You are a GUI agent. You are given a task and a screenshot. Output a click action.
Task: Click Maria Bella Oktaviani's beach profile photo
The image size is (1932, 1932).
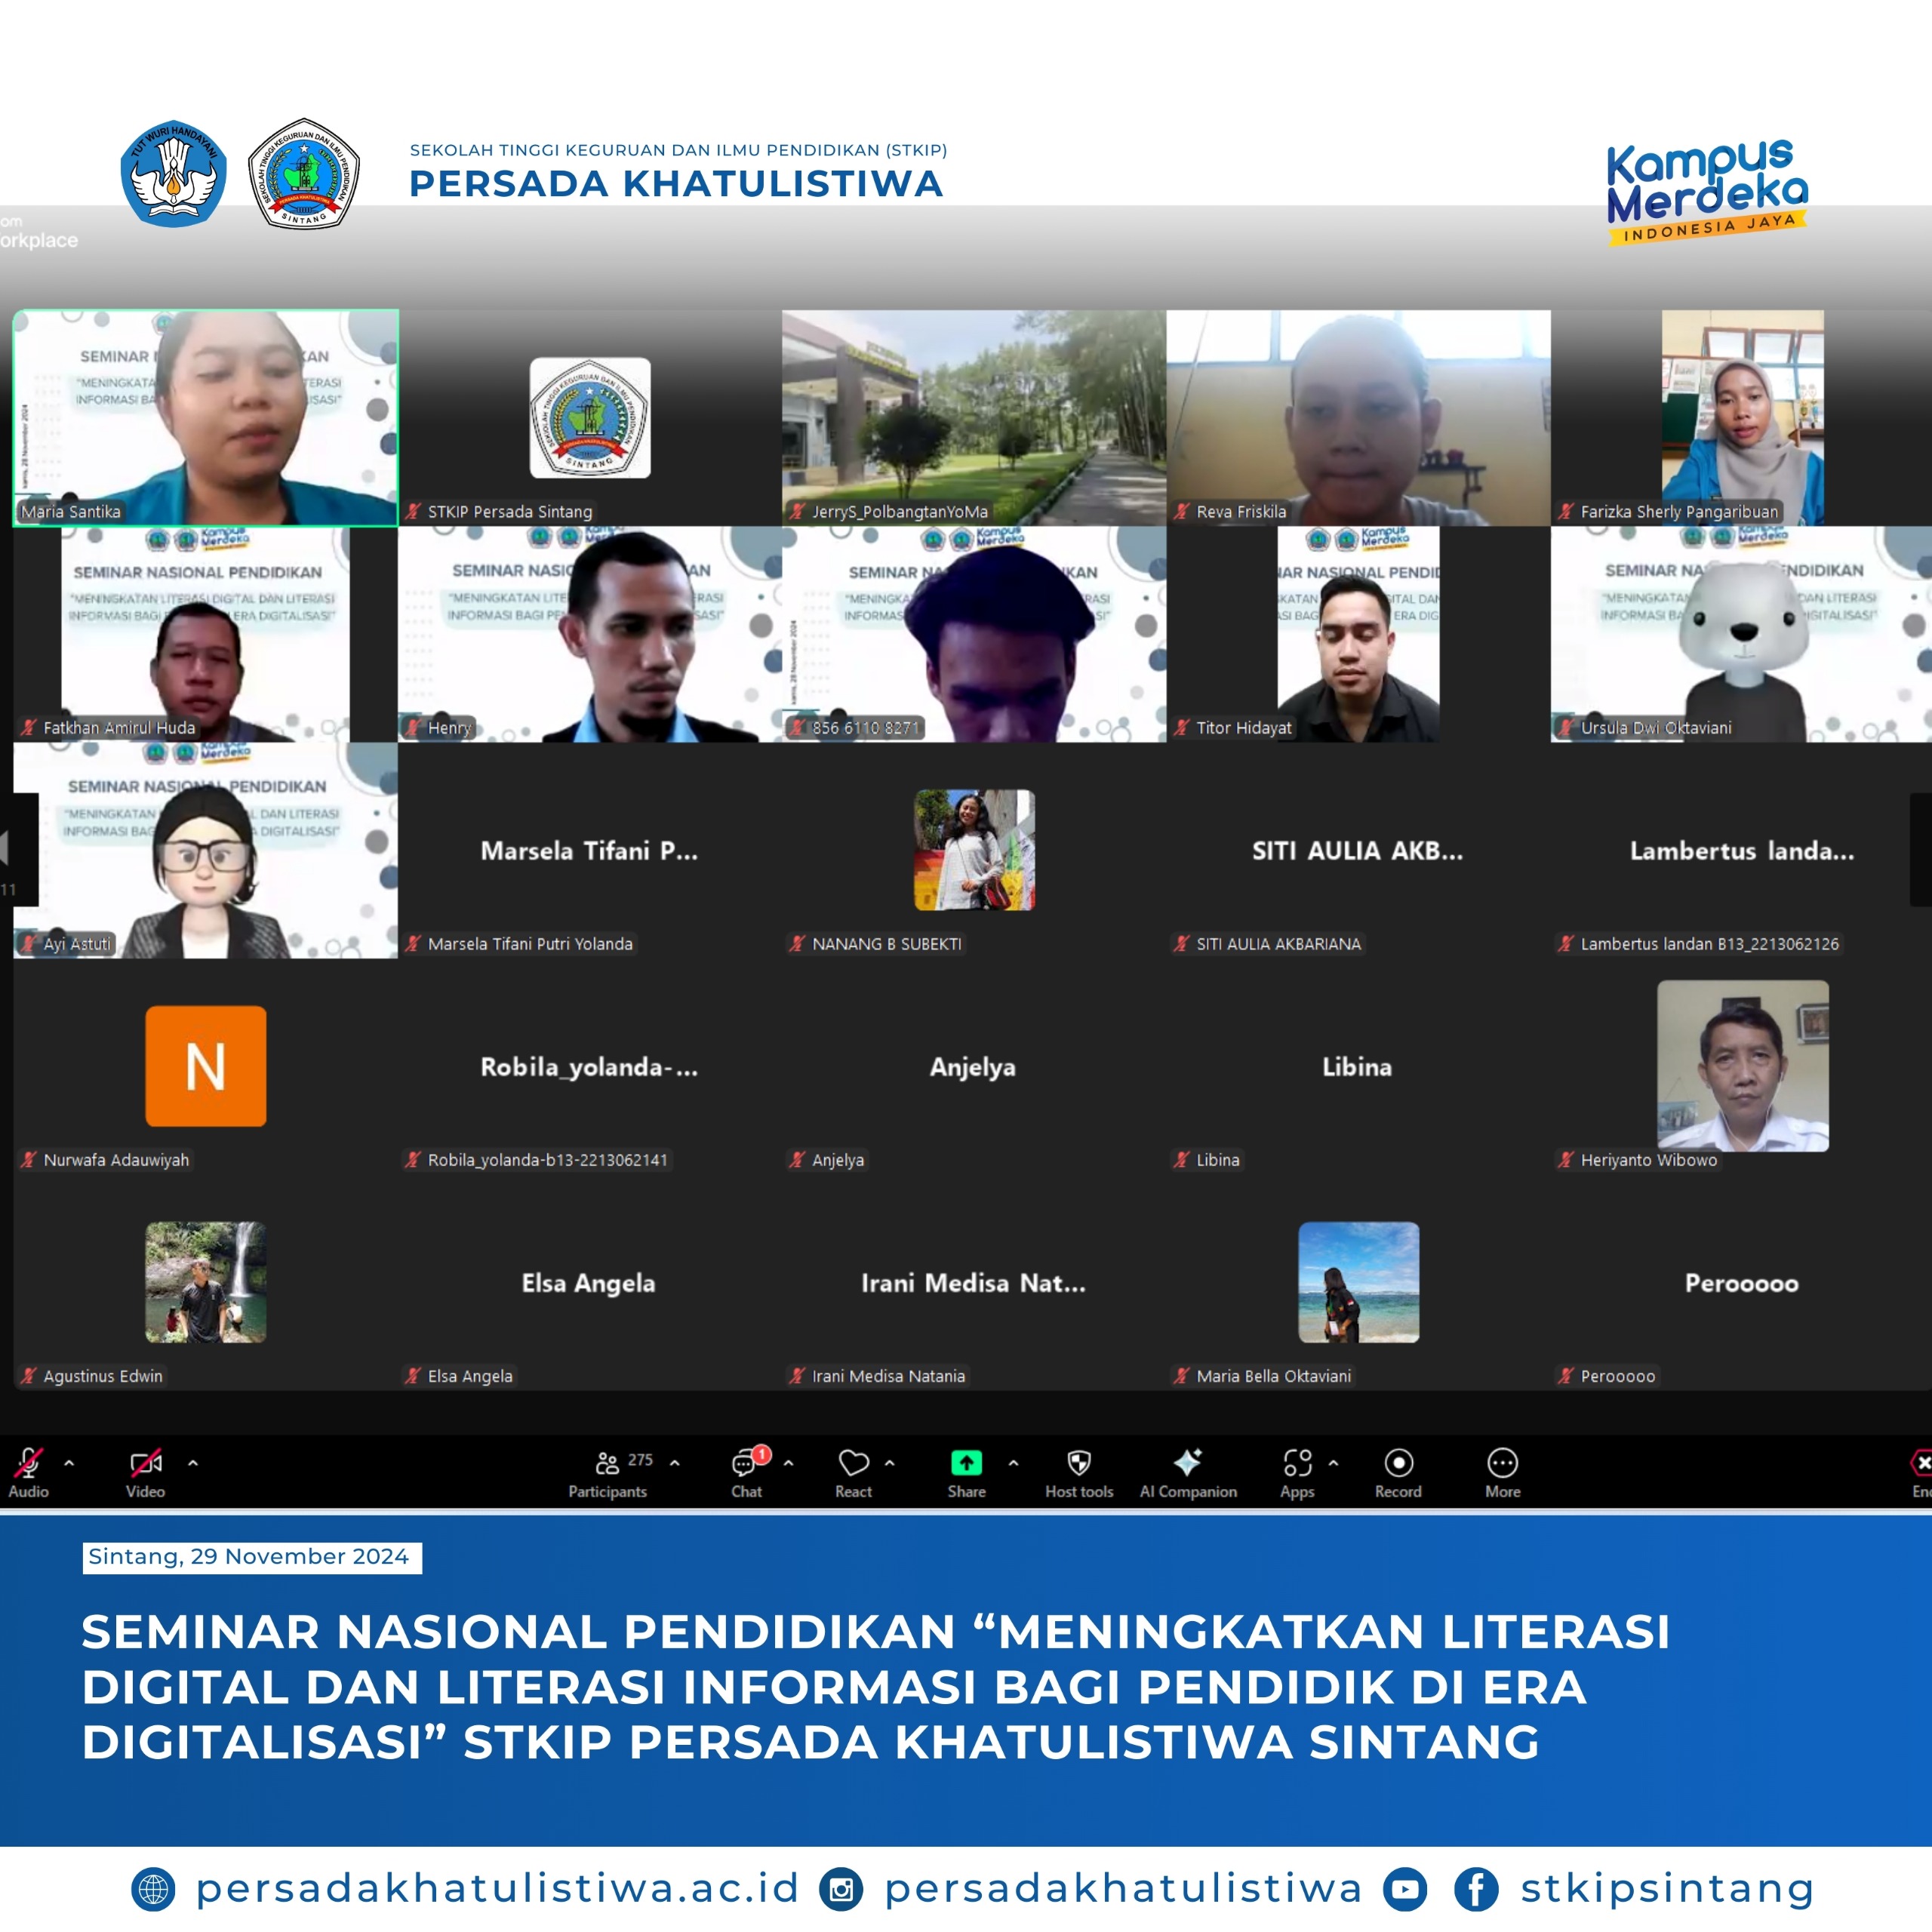click(1358, 1282)
